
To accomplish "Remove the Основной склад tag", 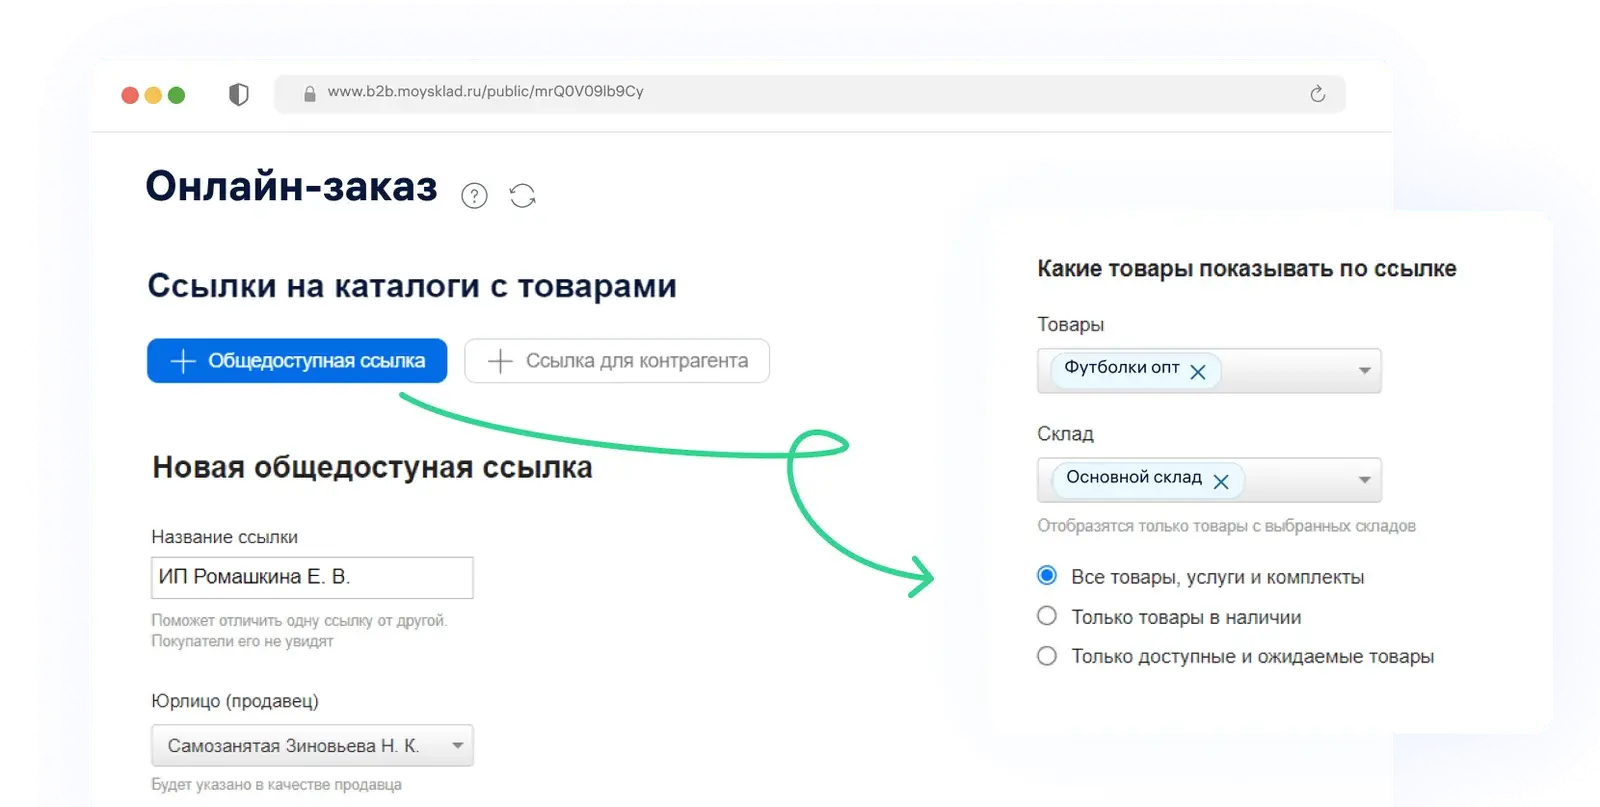I will [x=1221, y=482].
